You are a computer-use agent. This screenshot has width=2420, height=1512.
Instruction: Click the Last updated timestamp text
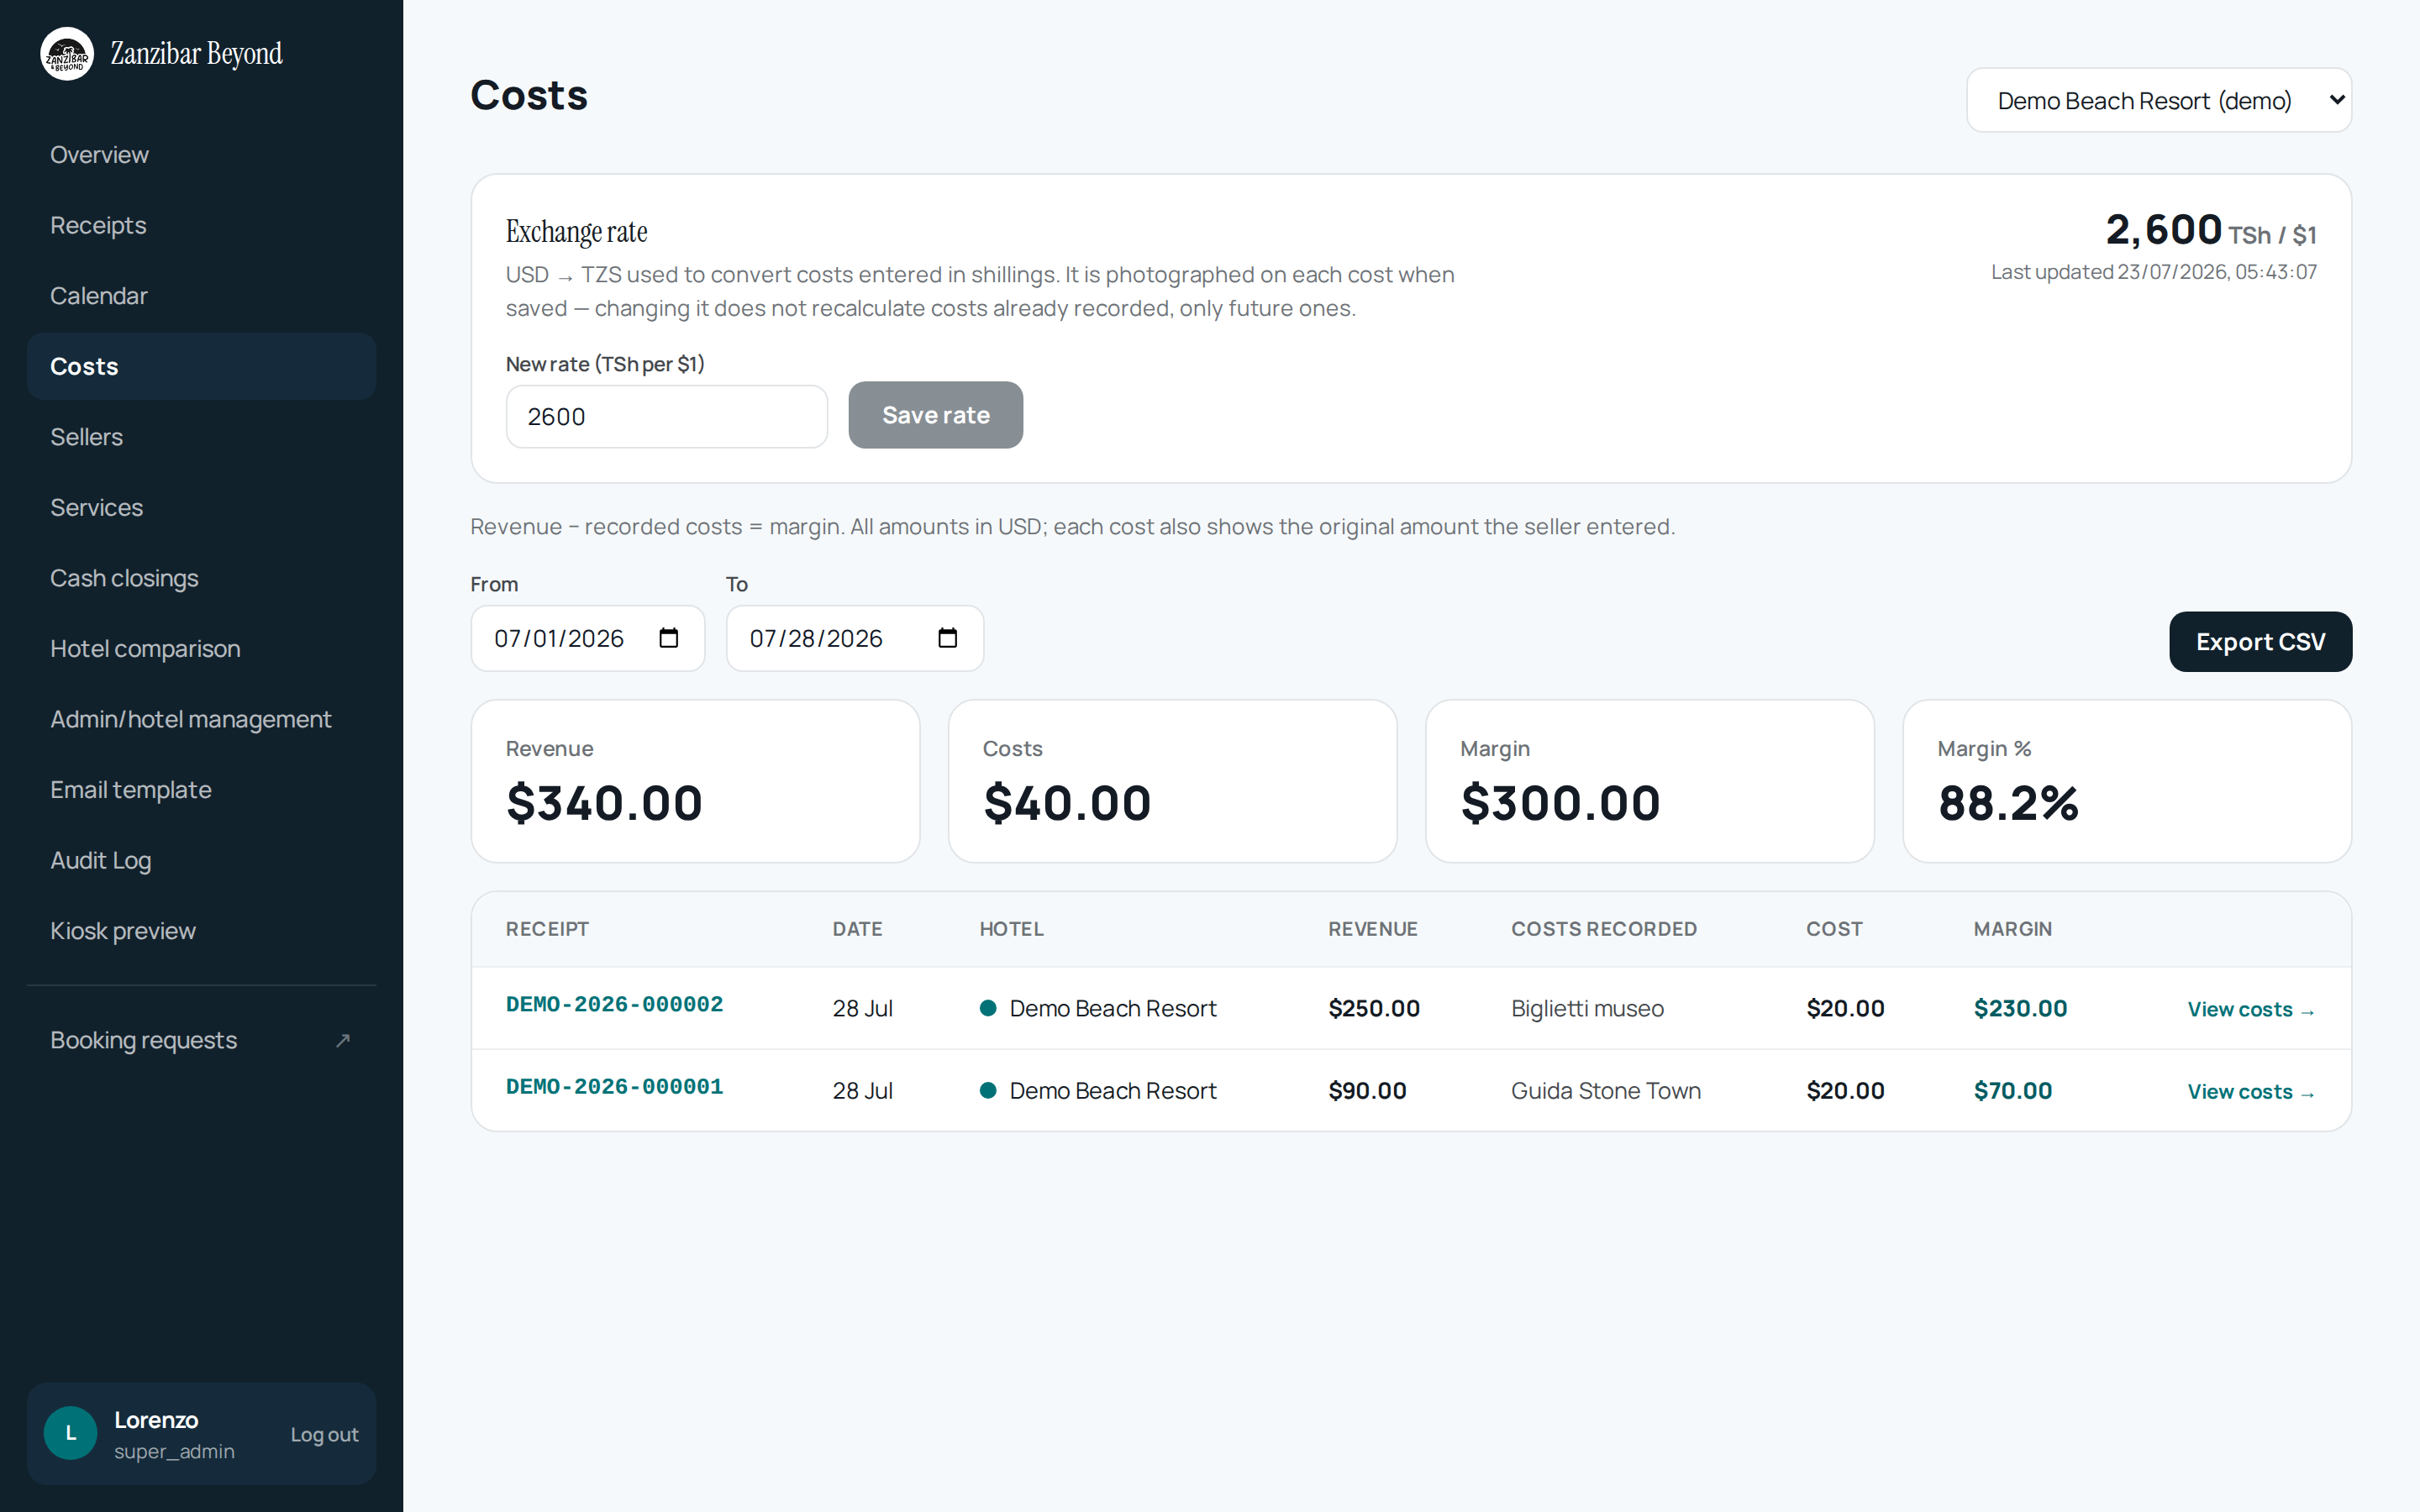(x=2153, y=272)
